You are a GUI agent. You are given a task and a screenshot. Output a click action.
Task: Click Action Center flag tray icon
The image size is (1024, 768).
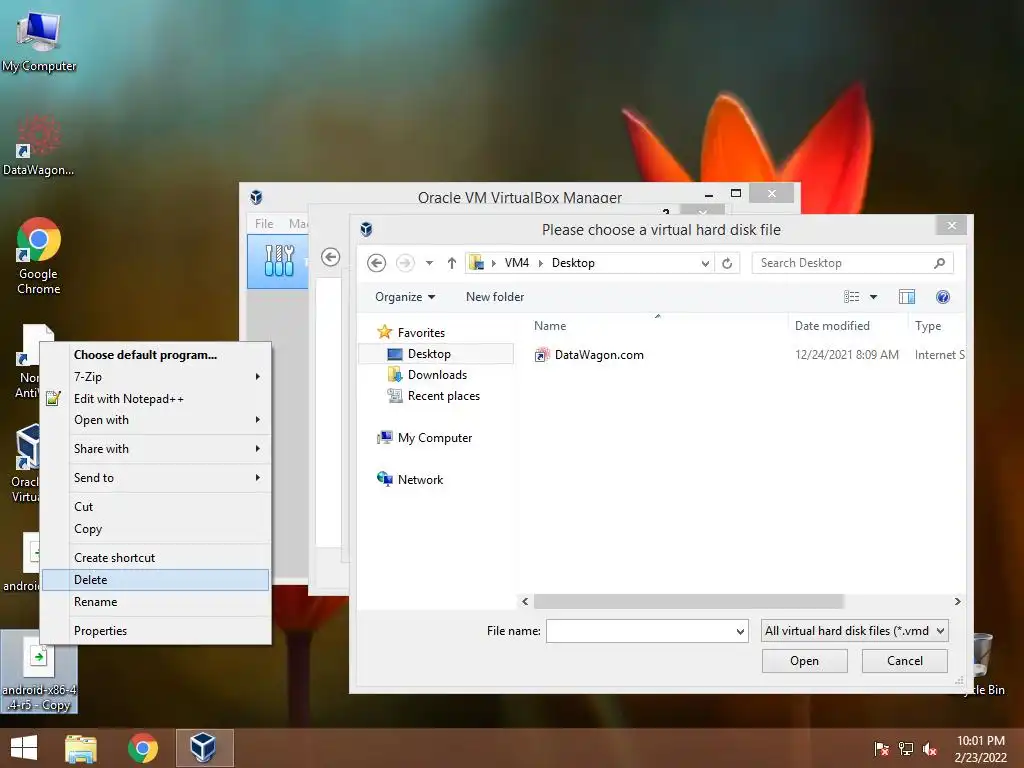tap(881, 748)
